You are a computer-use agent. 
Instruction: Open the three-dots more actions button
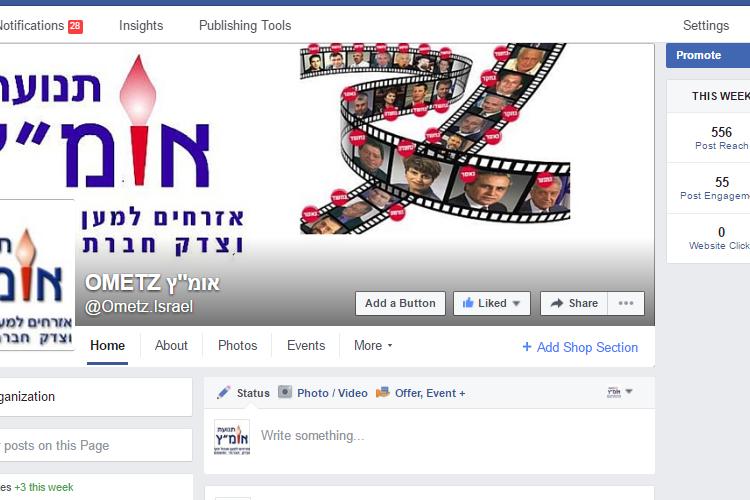coord(626,303)
